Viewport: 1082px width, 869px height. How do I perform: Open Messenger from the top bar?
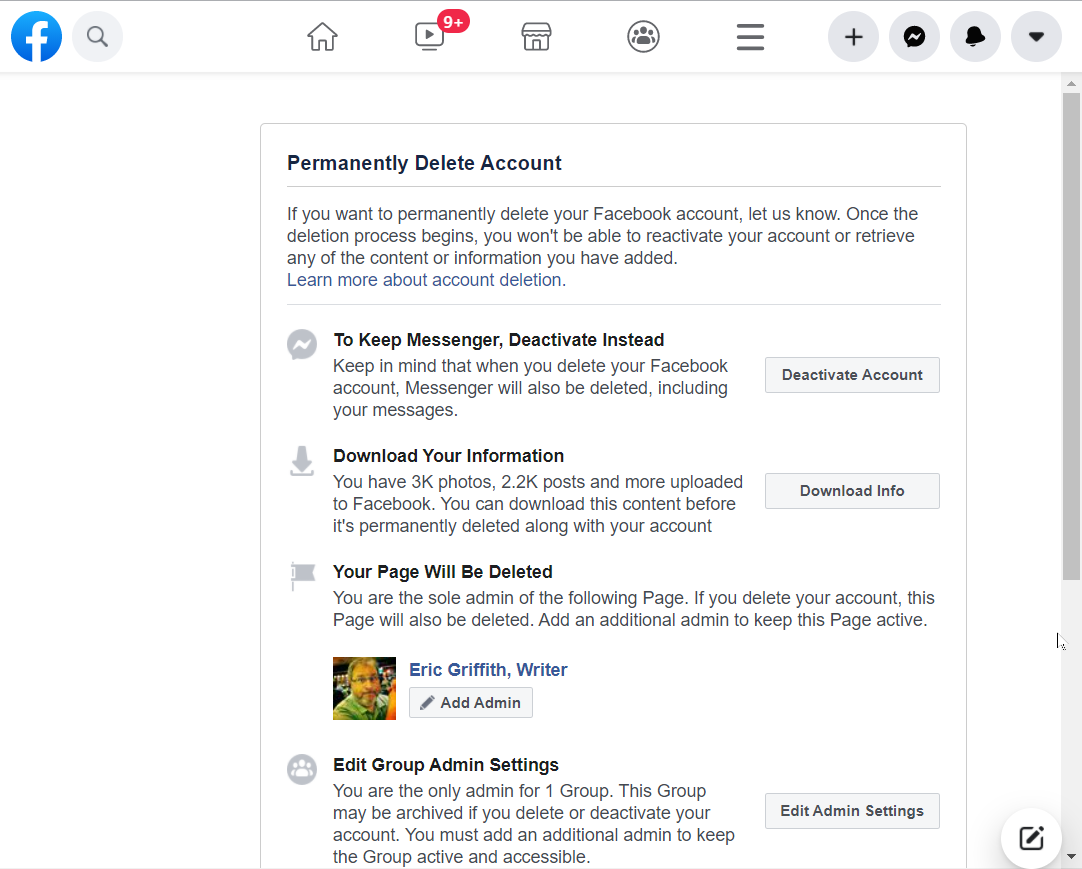914,37
